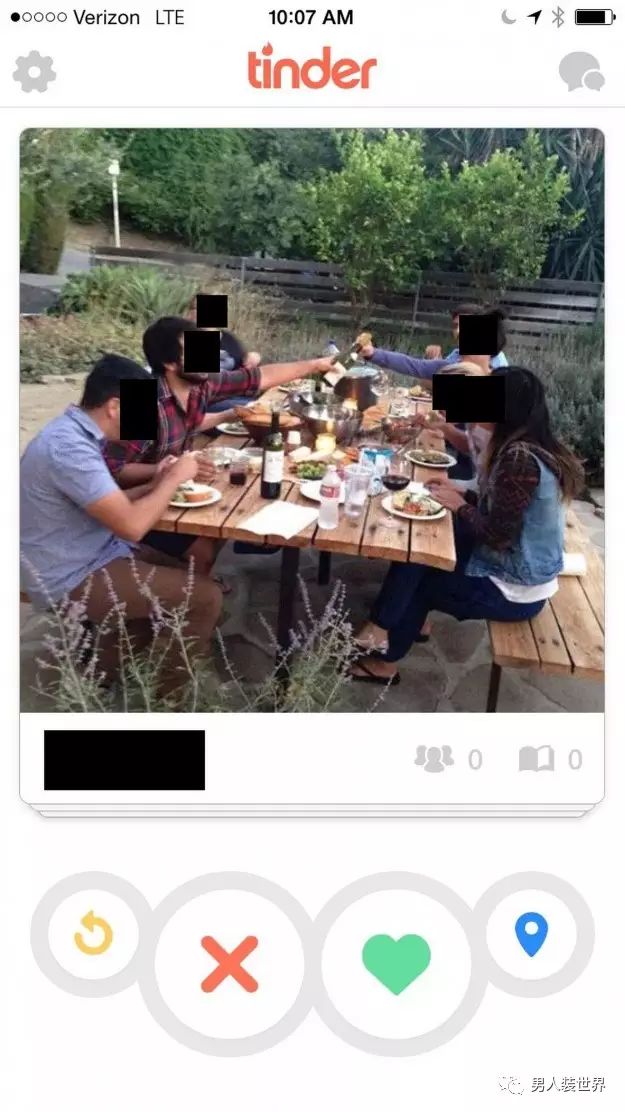Viewport: 625px width, 1112px height.
Task: Tap the tinder flame logo
Action: [x=311, y=67]
